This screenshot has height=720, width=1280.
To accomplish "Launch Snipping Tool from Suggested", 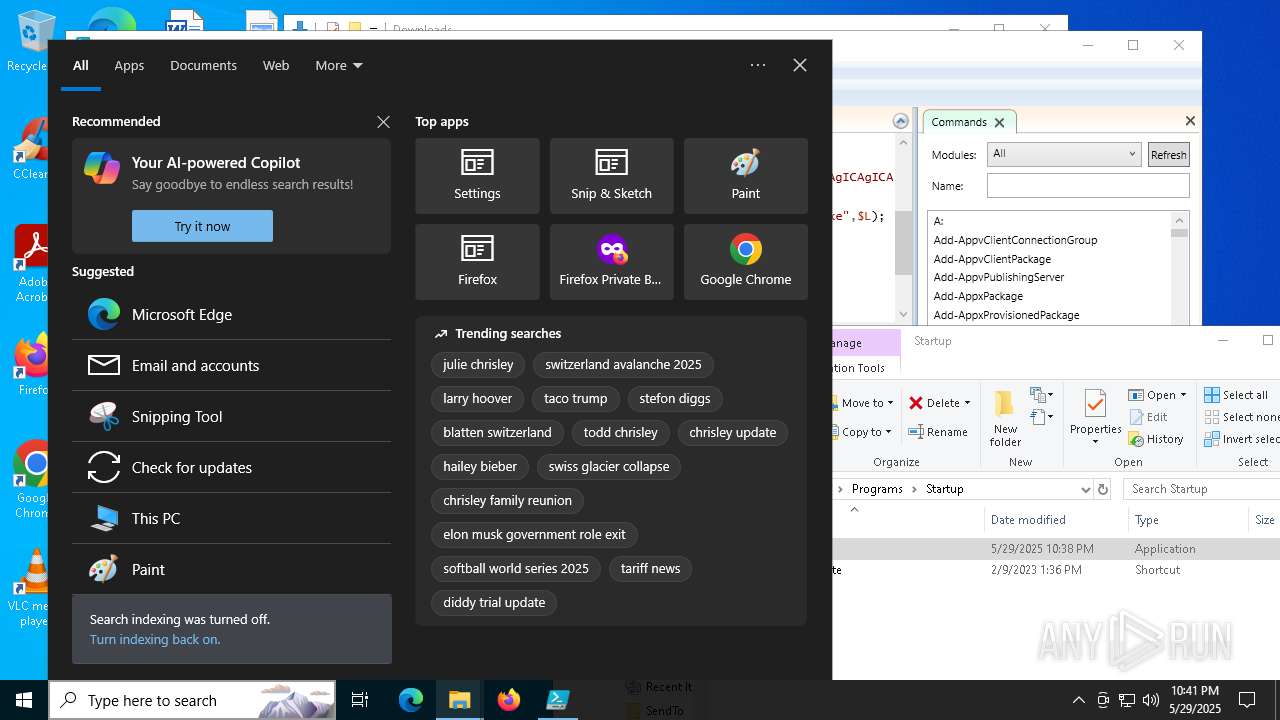I will tap(231, 416).
